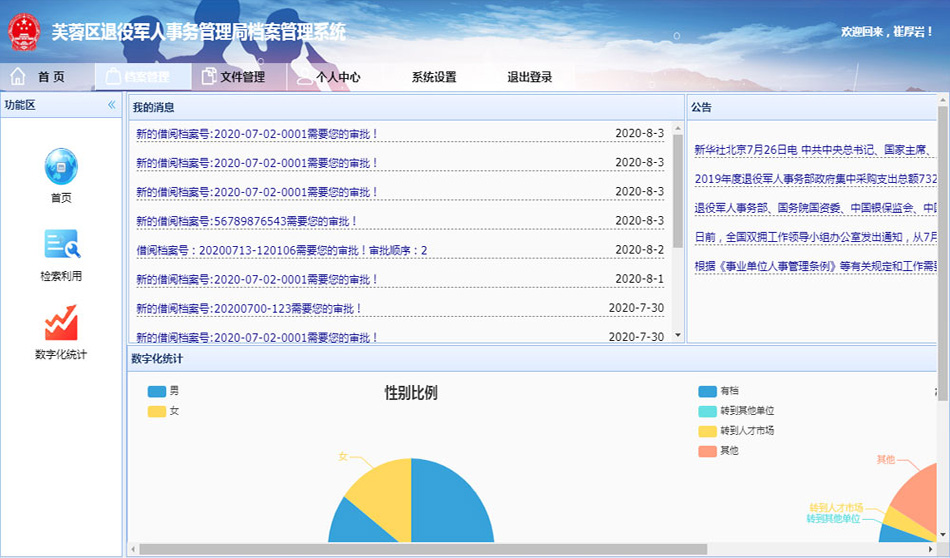Toggle 转到人才市场 legend item
Screen dimensions: 950x558
pyautogui.click(x=708, y=431)
